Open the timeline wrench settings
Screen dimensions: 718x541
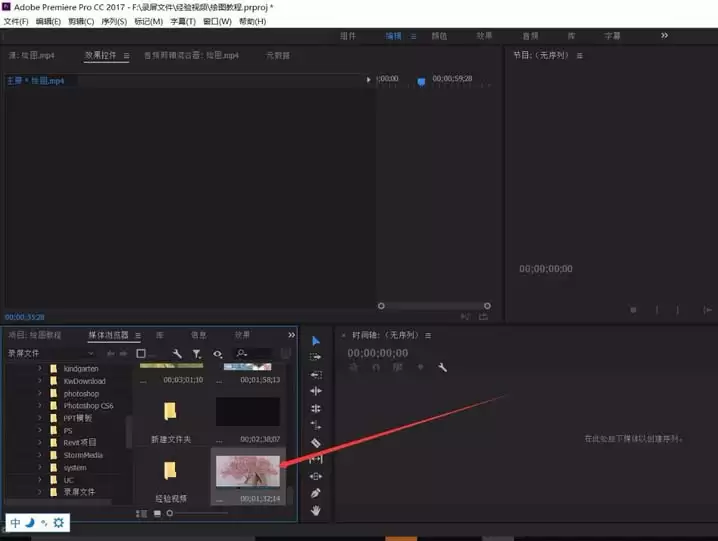point(442,367)
